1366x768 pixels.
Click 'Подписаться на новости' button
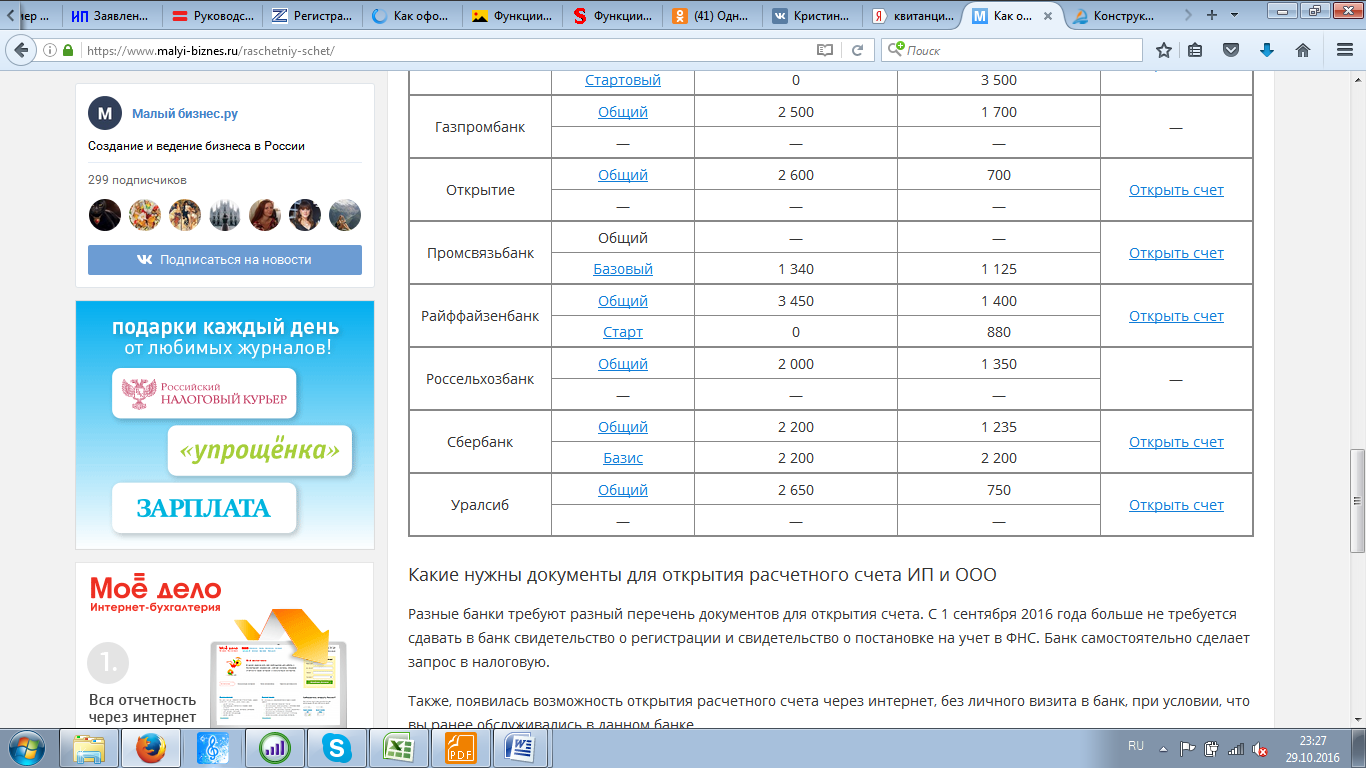[x=225, y=259]
